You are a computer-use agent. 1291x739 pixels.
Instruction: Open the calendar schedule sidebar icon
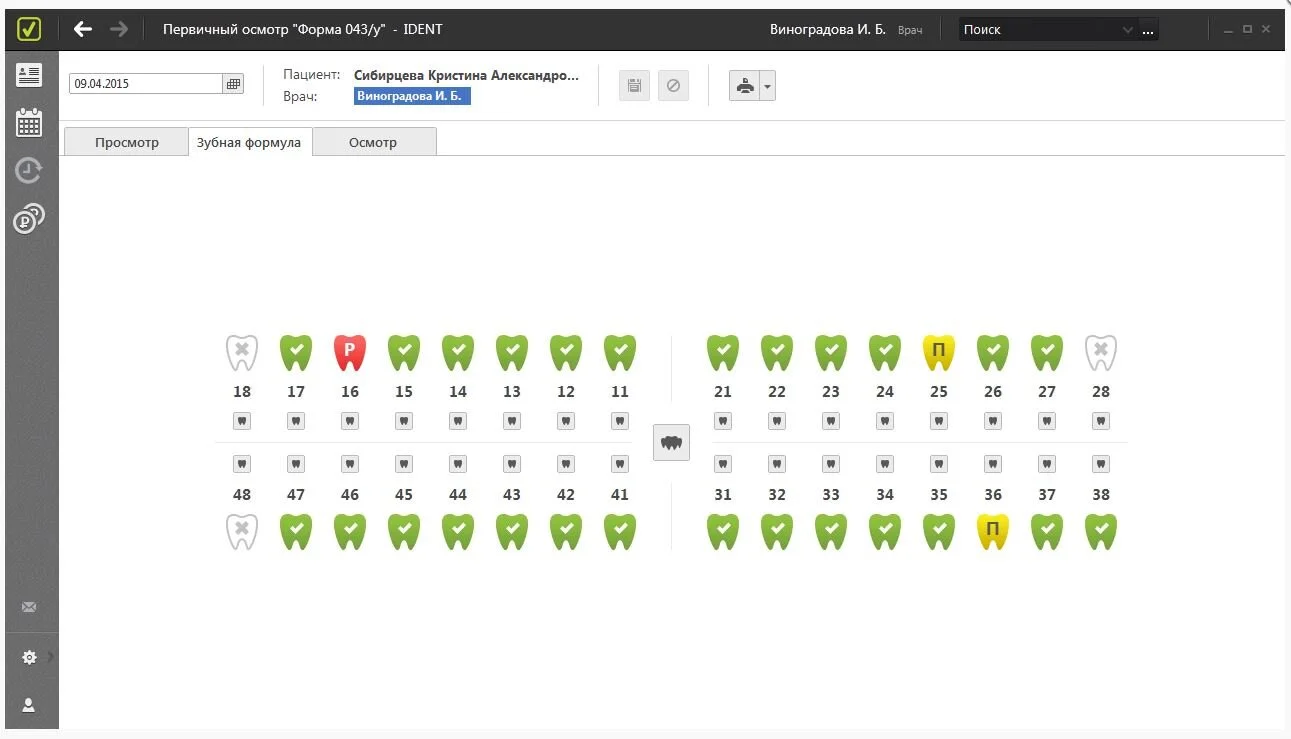[29, 122]
